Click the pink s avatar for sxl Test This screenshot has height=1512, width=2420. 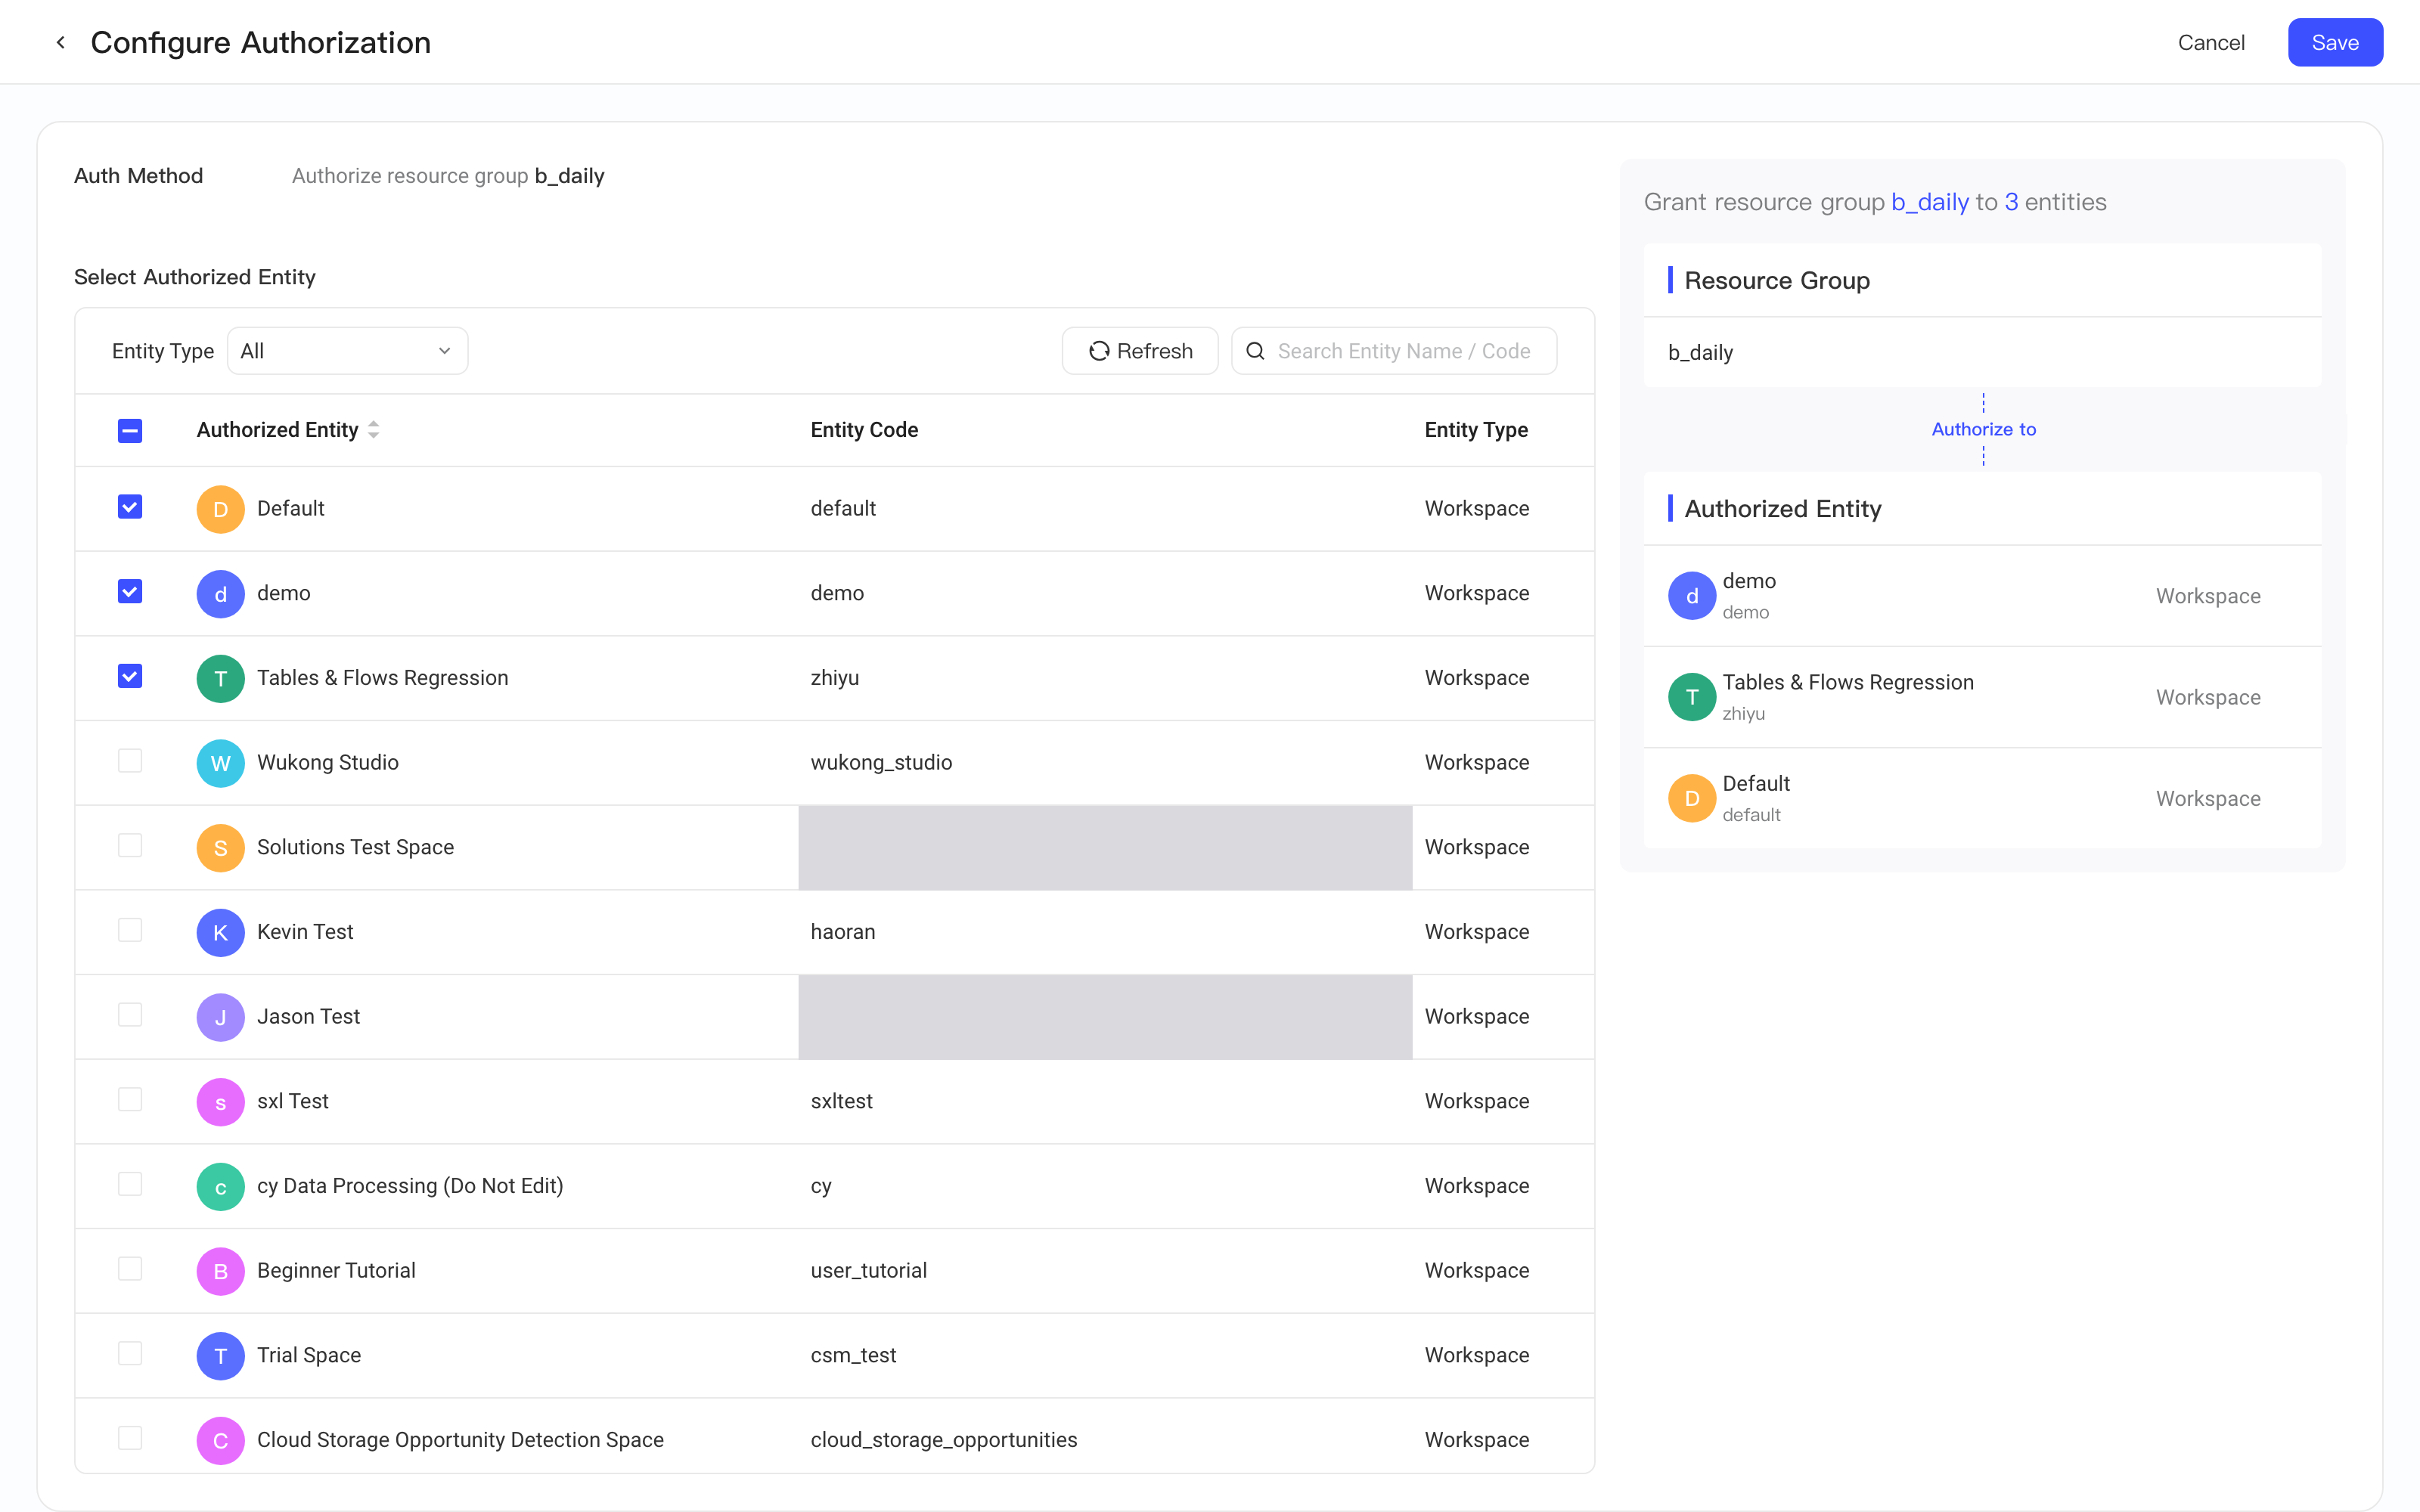pos(220,1102)
